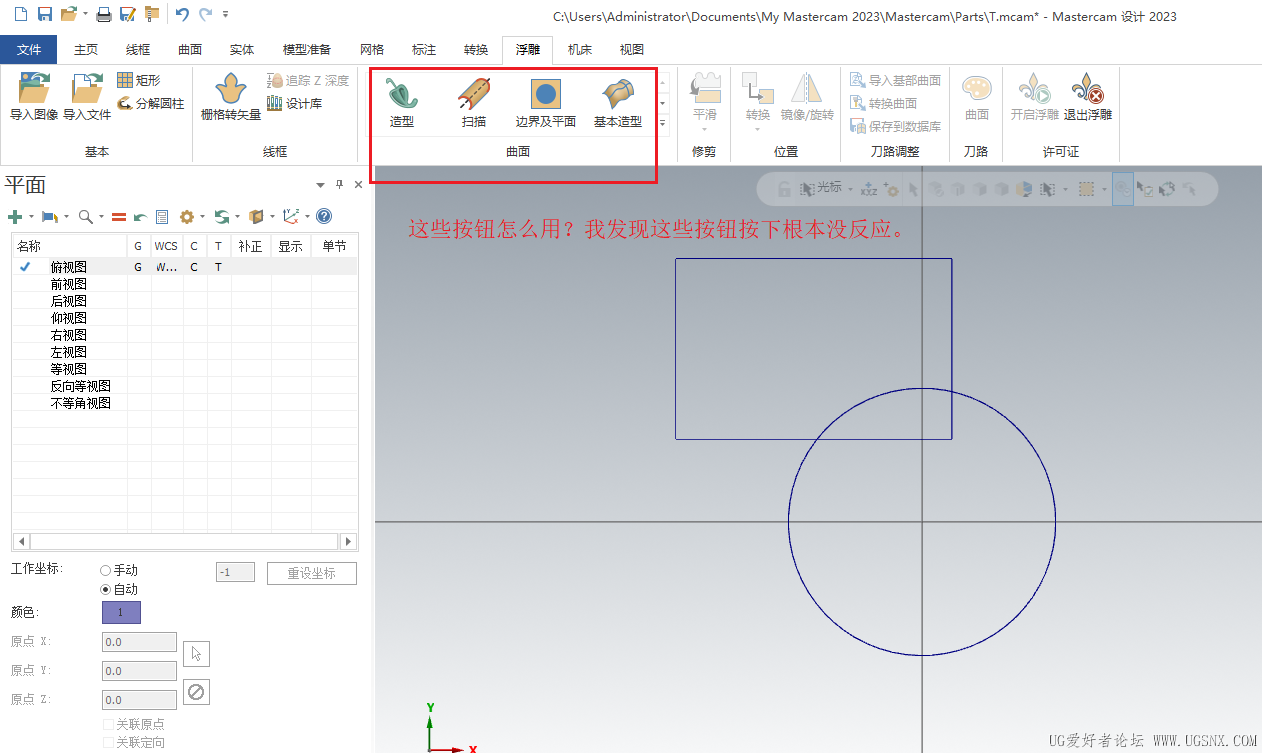Image resolution: width=1262 pixels, height=753 pixels.
Task: Click the circle-slash reset origin button
Action: pos(197,692)
